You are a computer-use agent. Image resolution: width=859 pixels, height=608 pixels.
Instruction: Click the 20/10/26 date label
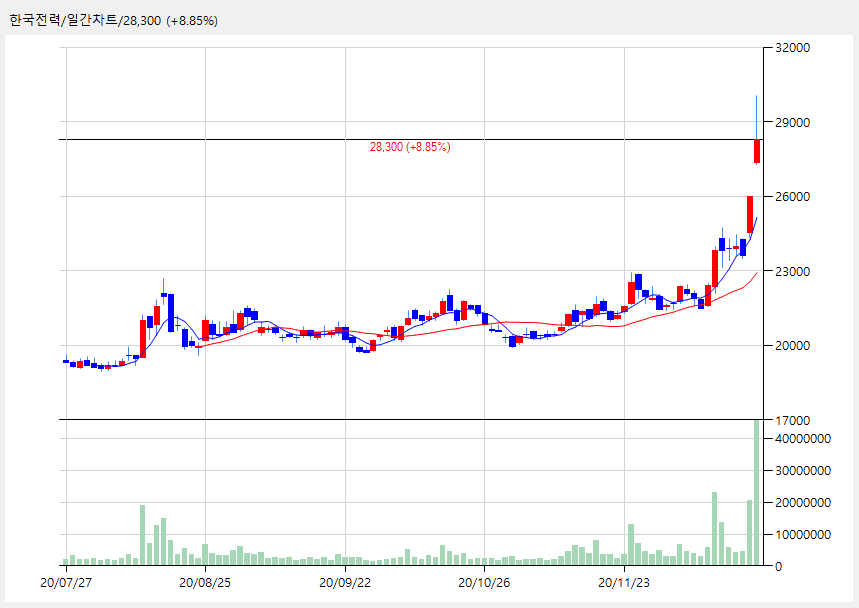pos(484,582)
